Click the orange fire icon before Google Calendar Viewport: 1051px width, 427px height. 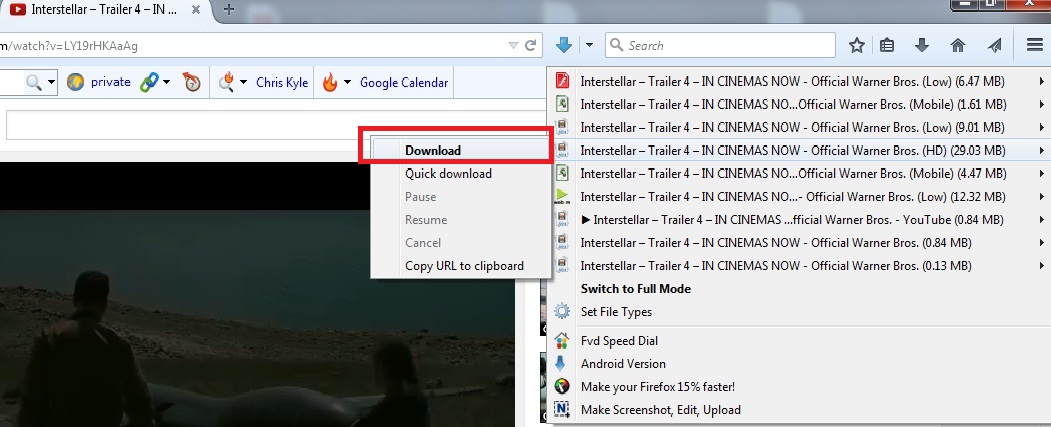(x=330, y=82)
